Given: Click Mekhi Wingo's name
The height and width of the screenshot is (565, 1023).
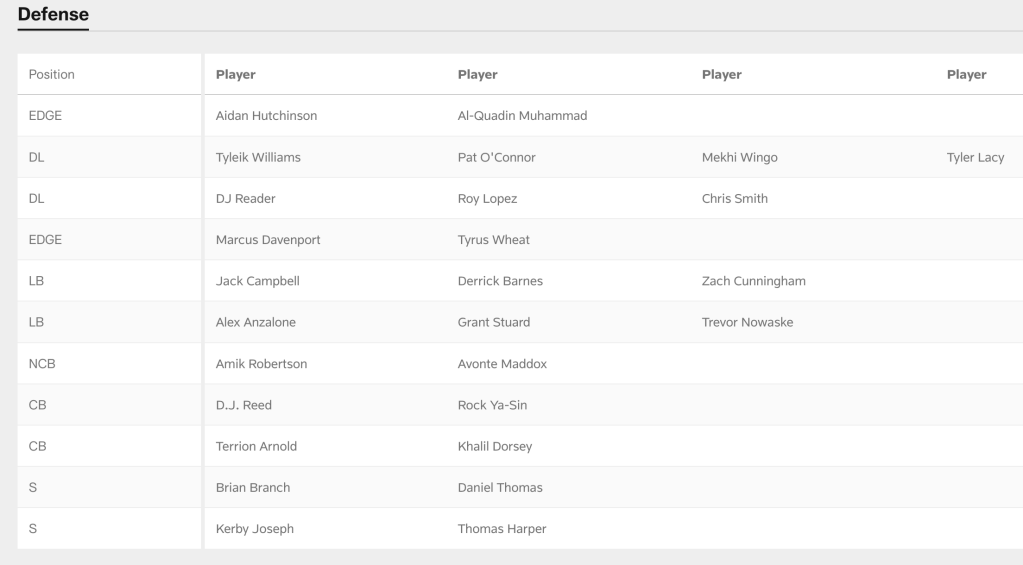Looking at the screenshot, I should coord(740,157).
